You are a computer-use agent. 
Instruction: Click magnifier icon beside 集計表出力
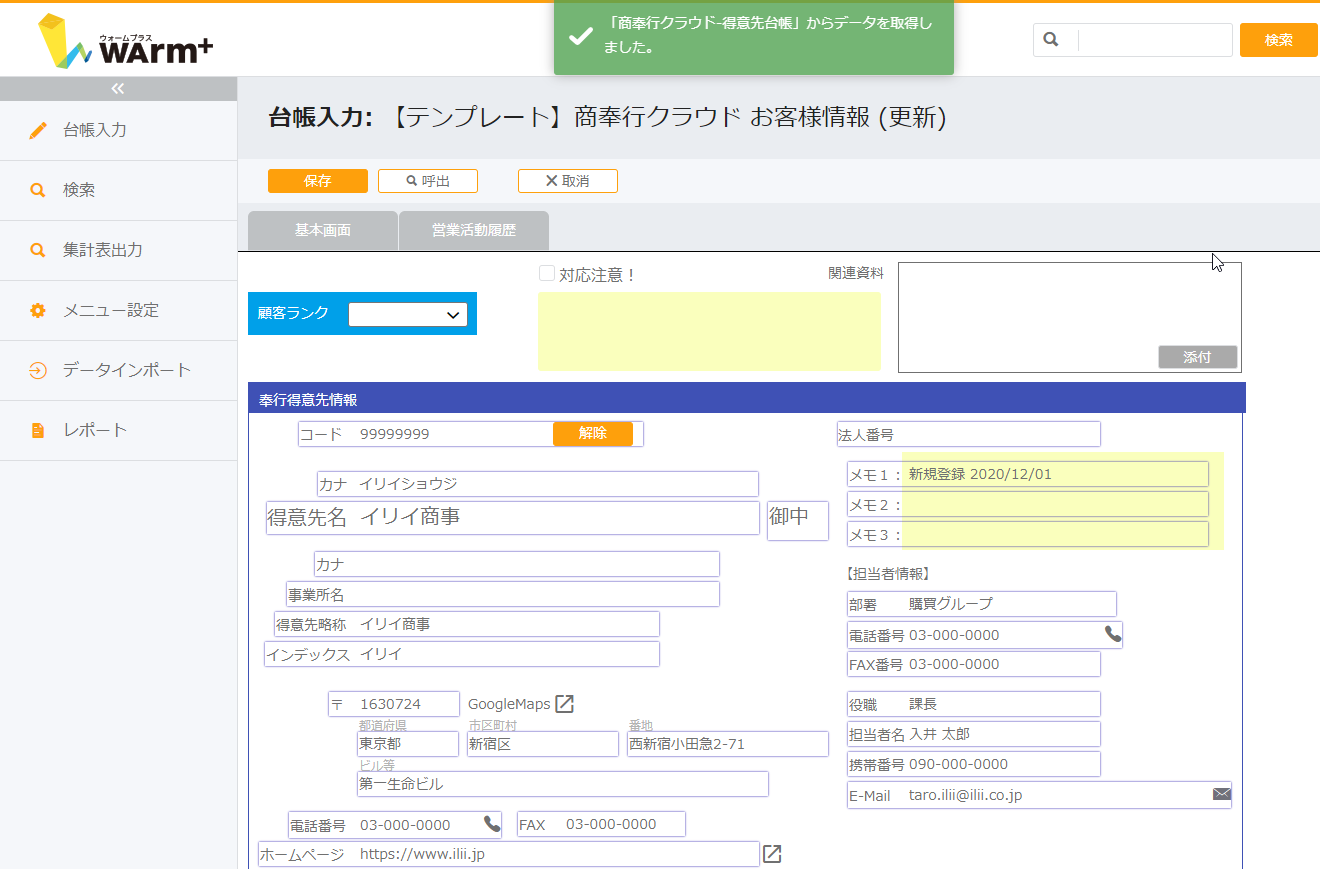38,250
